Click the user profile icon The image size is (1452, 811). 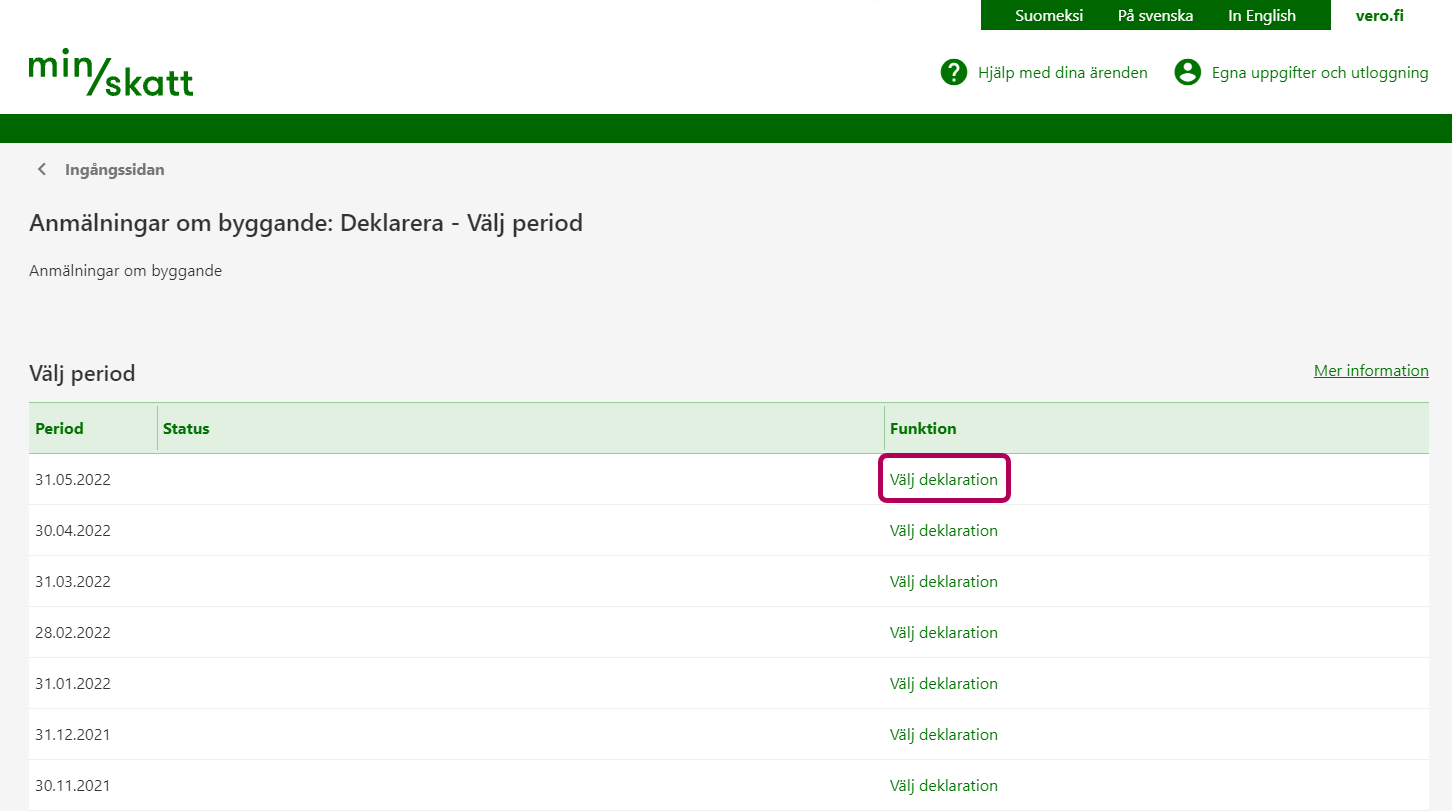click(x=1187, y=72)
